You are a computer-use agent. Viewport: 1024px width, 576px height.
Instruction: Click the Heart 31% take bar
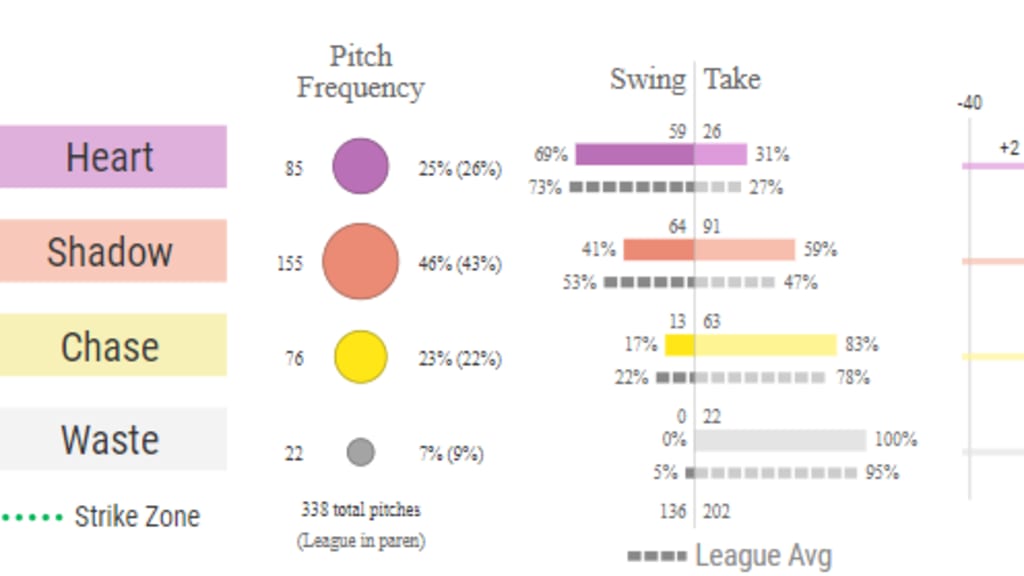click(x=721, y=154)
